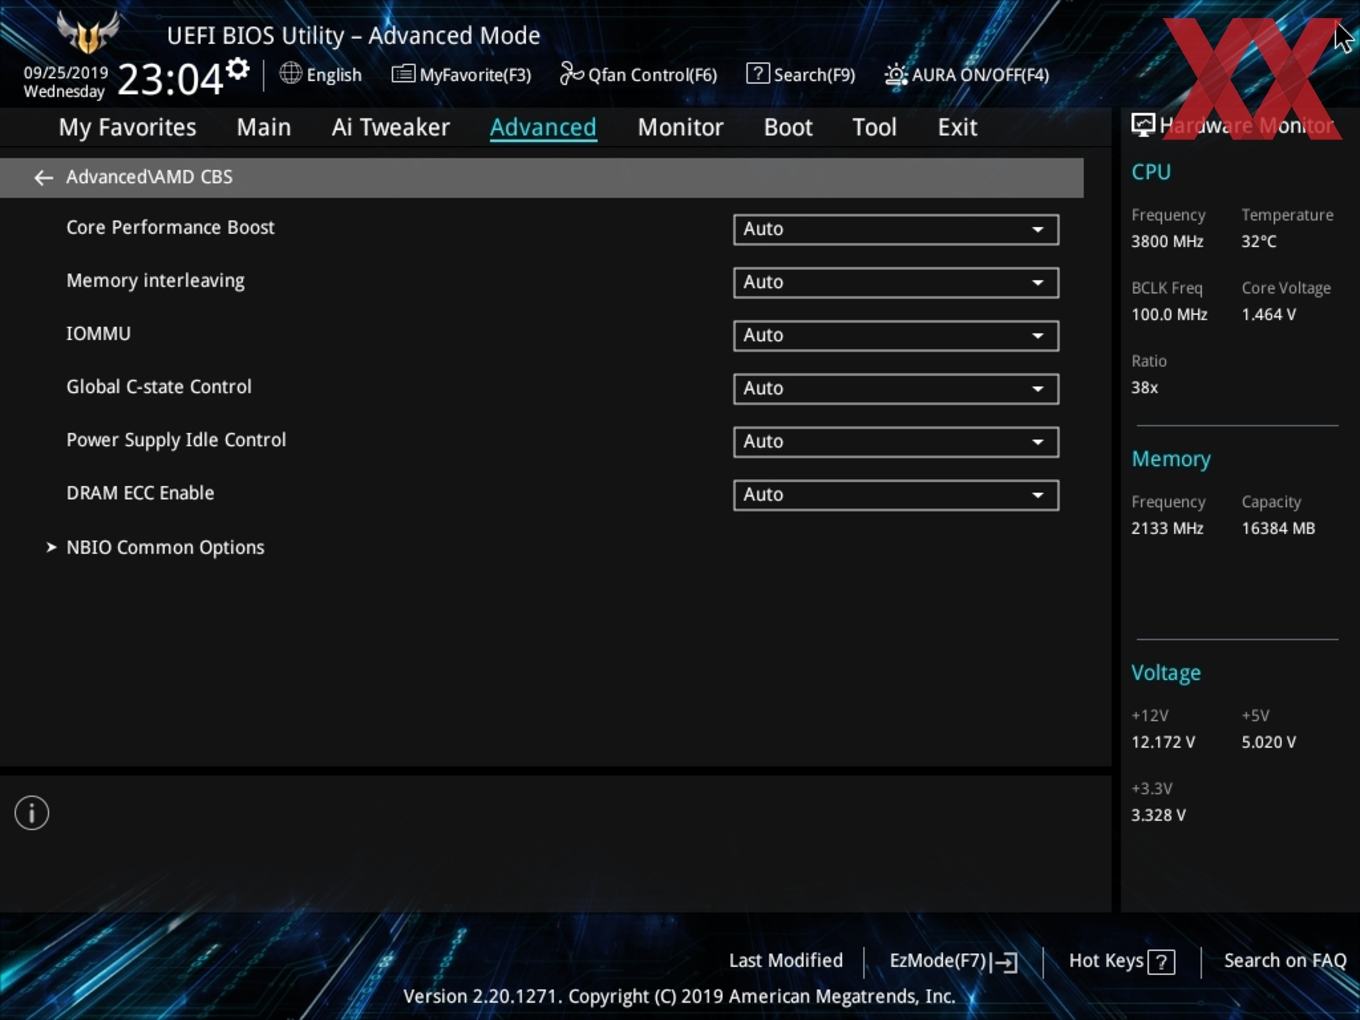Screen dimensions: 1360x1020
Task: Click the info circle icon
Action: pyautogui.click(x=32, y=813)
